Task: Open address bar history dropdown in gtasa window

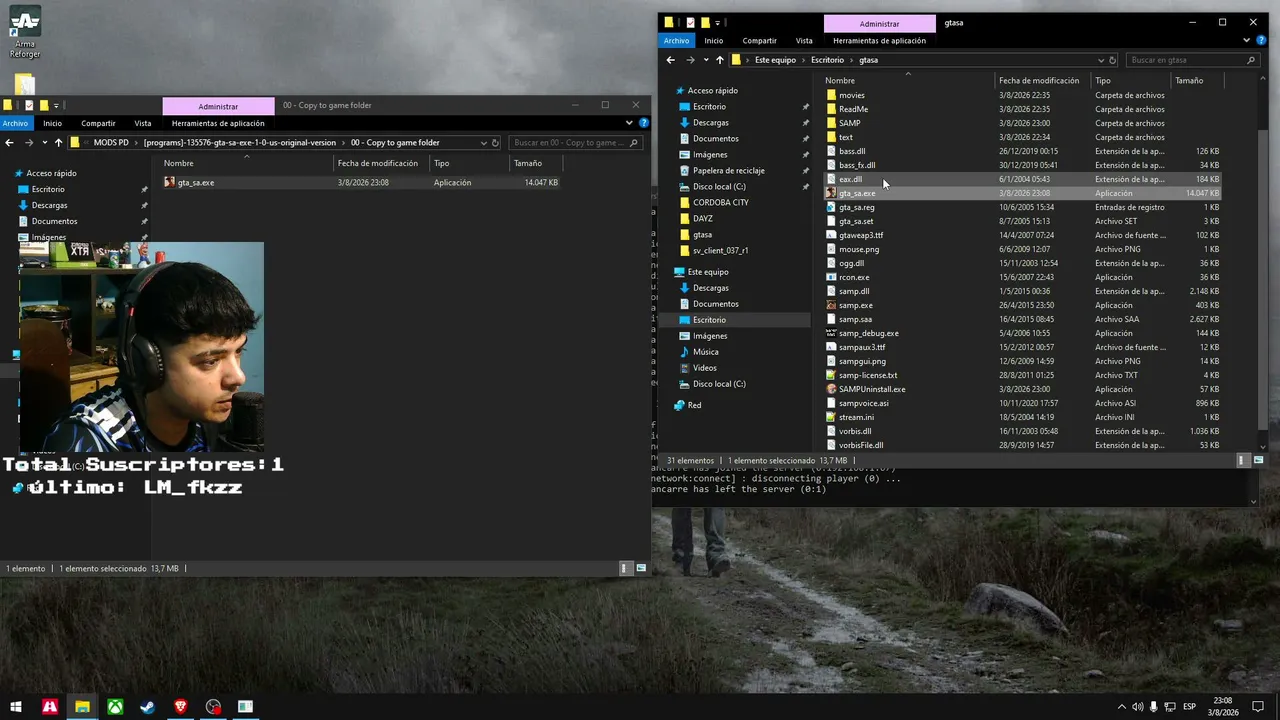Action: coord(1101,60)
